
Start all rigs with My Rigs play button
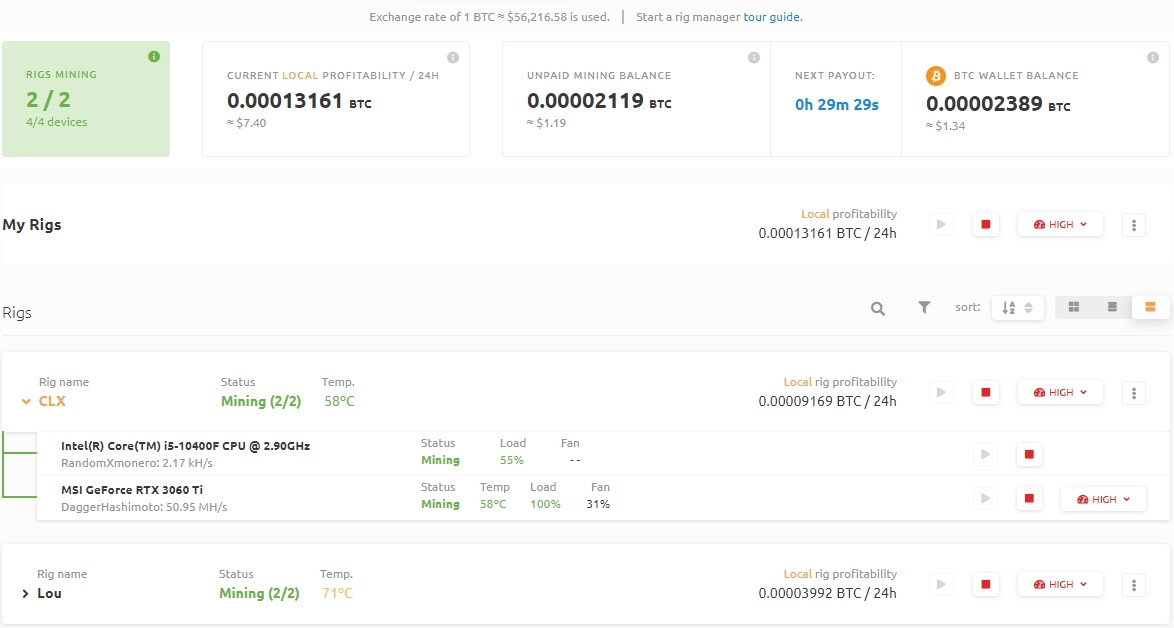941,225
